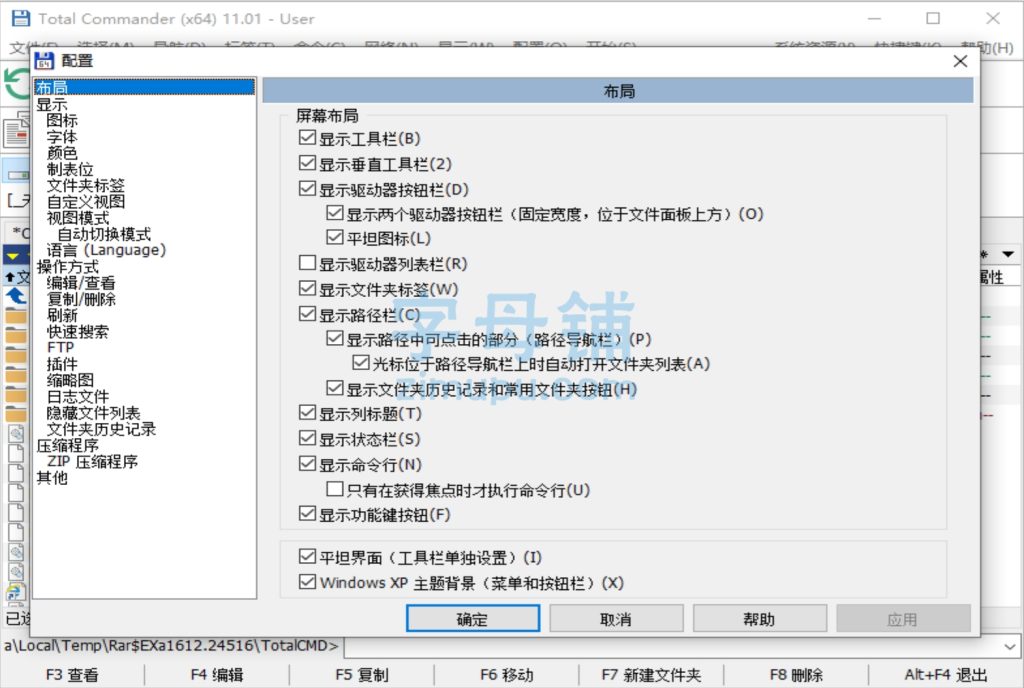Screen dimensions: 1024x688
Task: Open 帮助(H) menu in main window
Action: 986,48
